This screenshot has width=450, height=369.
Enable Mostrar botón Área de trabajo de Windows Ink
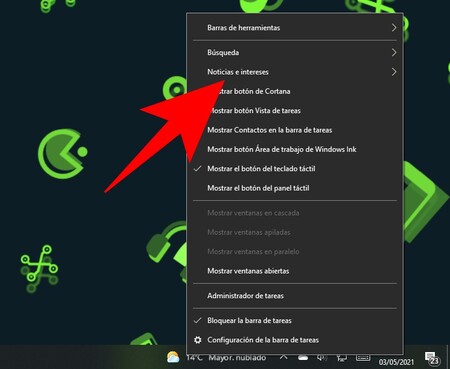(x=295, y=149)
